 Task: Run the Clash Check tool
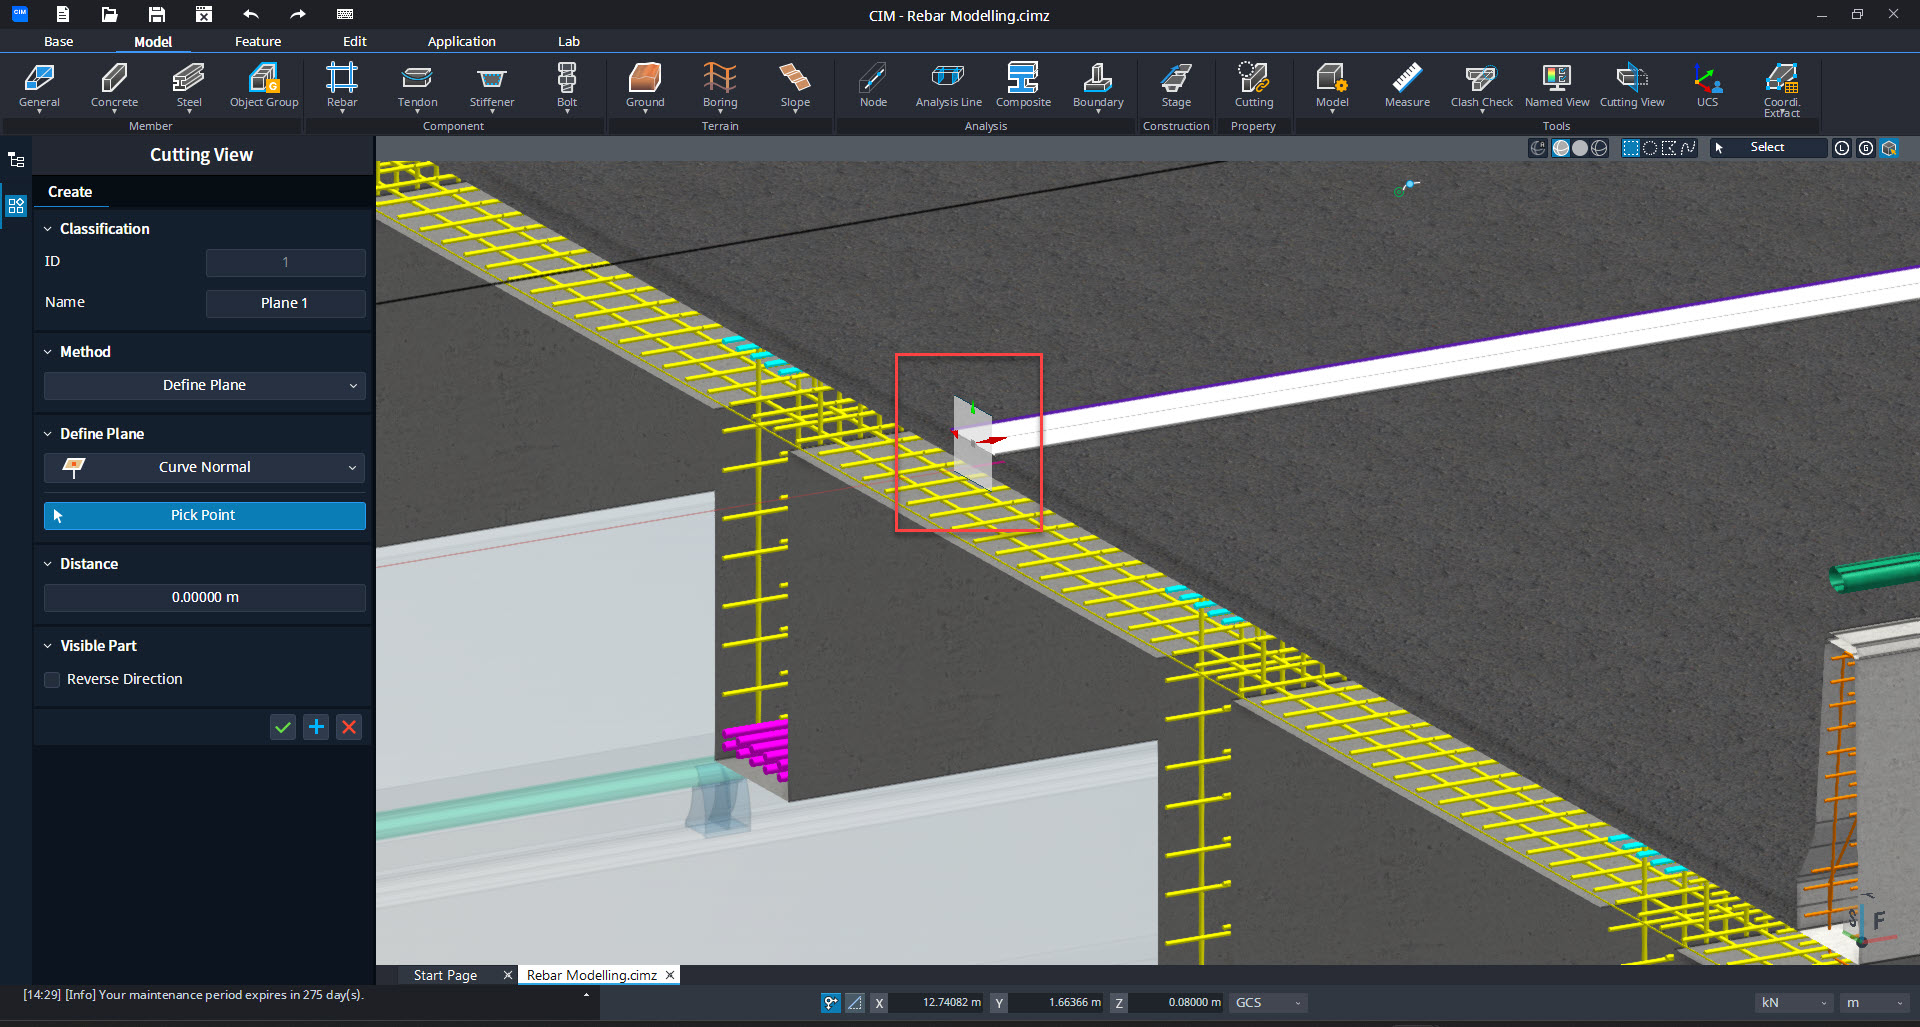pyautogui.click(x=1482, y=86)
